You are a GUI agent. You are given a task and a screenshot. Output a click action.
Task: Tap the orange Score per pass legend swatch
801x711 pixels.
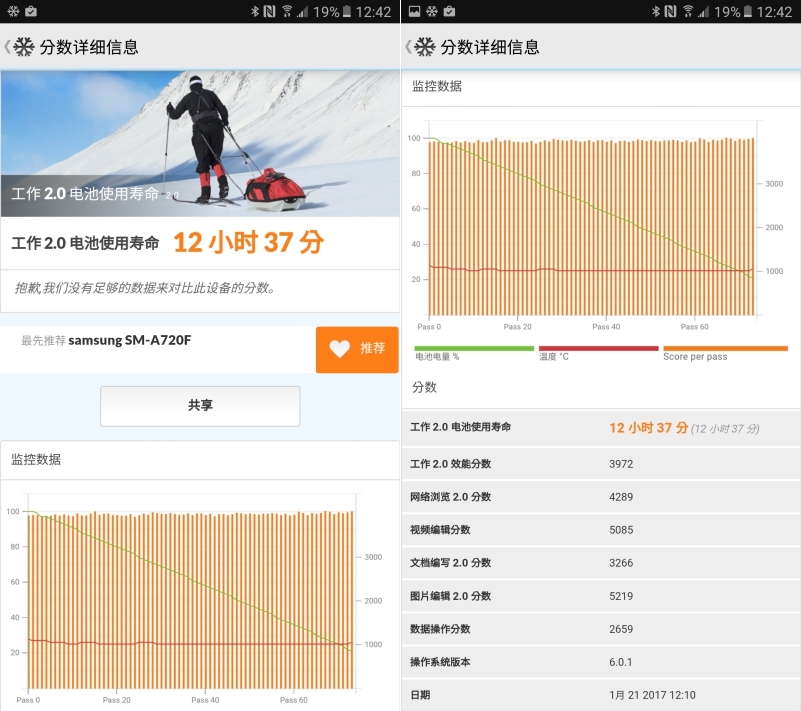click(725, 348)
